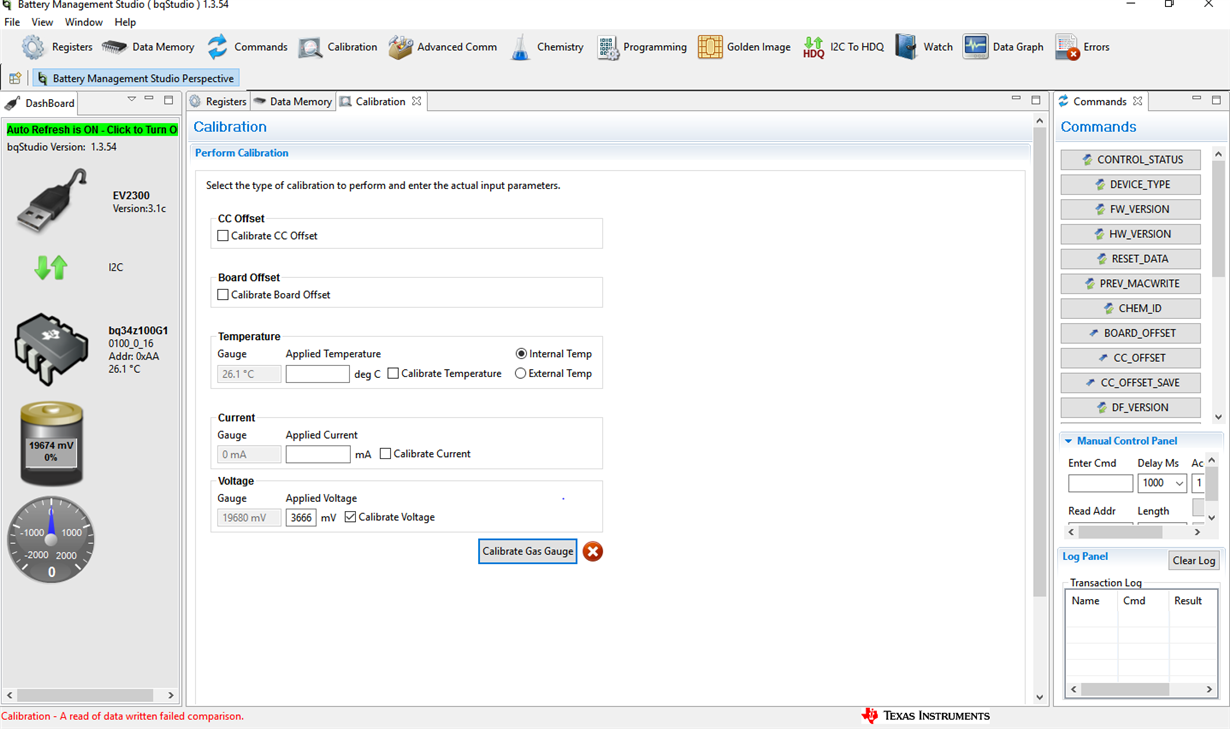Click the Calibration panel vertical scrollbar

(1040, 362)
